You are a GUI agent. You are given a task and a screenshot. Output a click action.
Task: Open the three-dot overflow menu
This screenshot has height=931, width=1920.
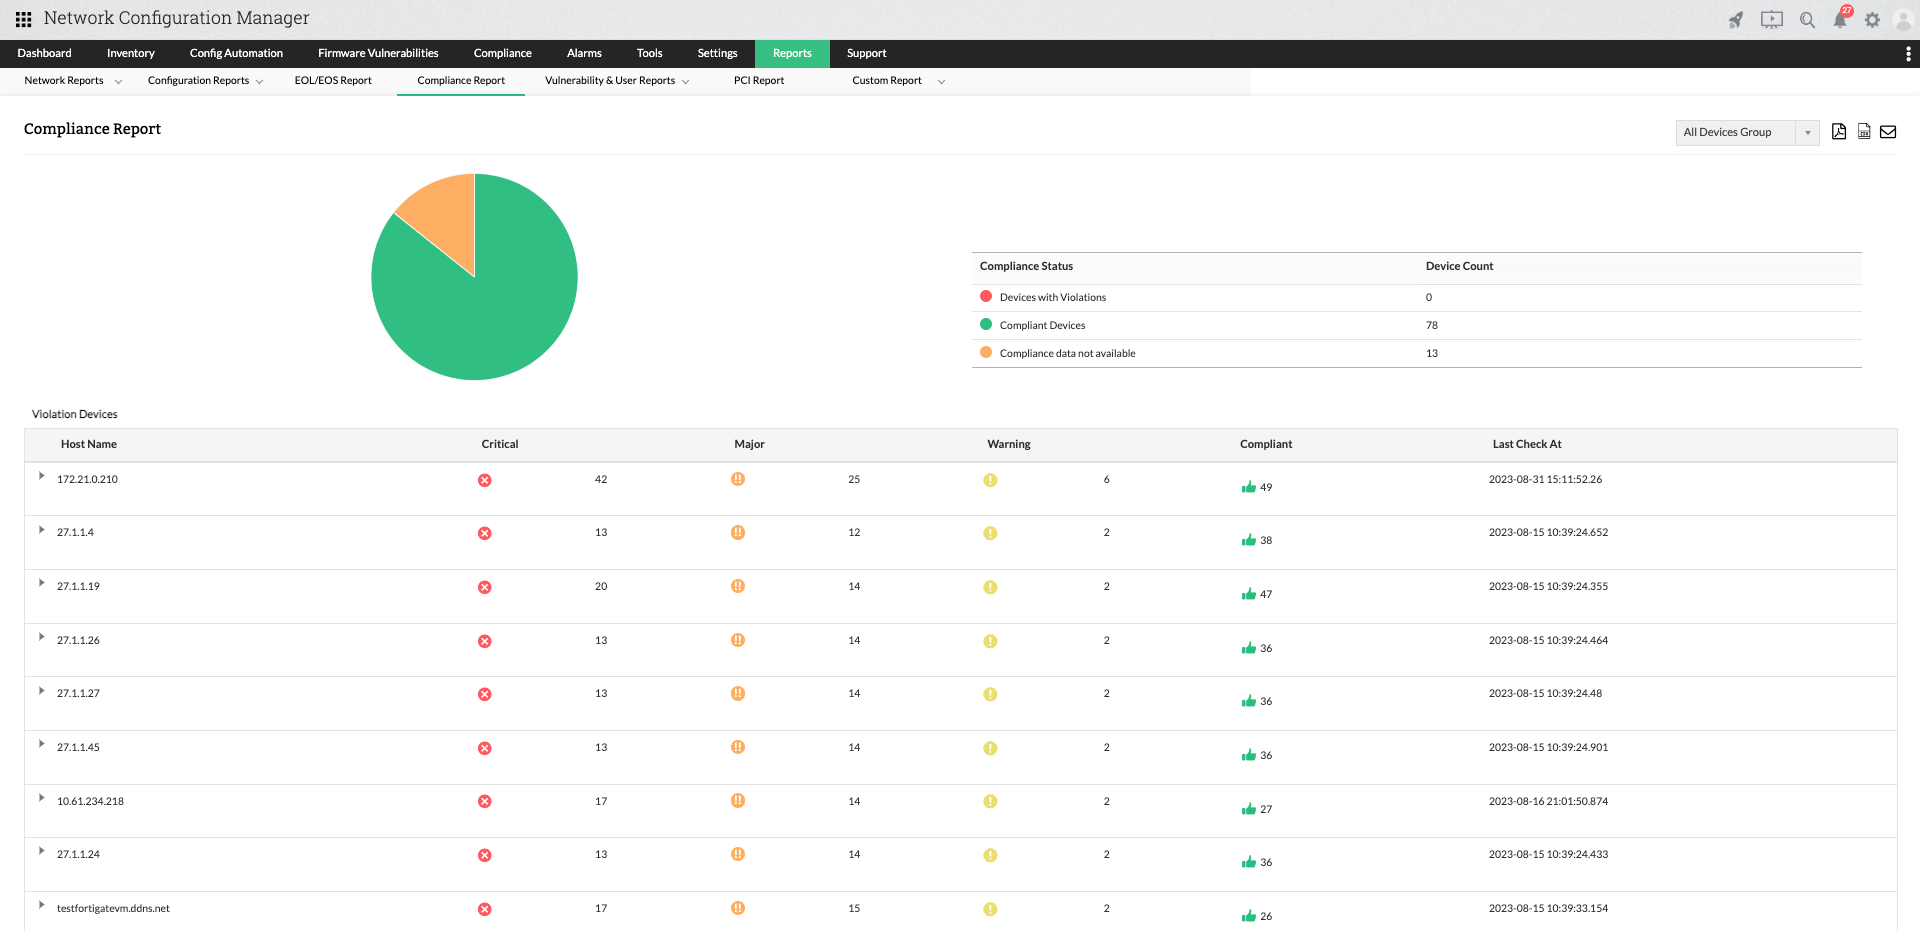(x=1908, y=54)
